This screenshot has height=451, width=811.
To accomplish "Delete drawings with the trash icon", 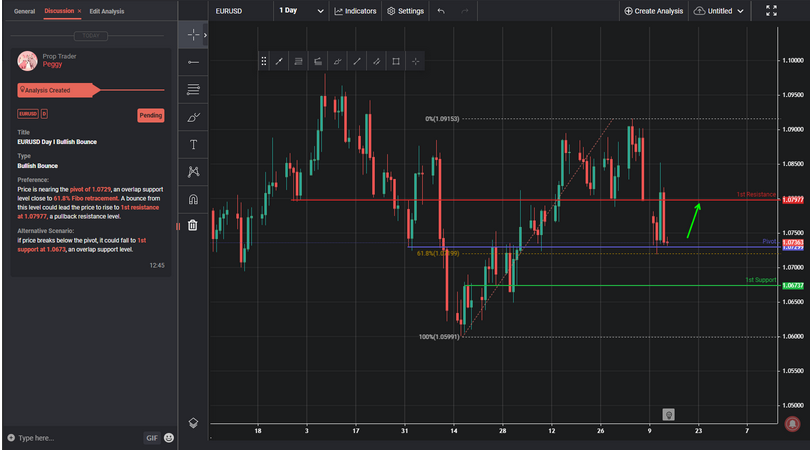I will (x=192, y=226).
